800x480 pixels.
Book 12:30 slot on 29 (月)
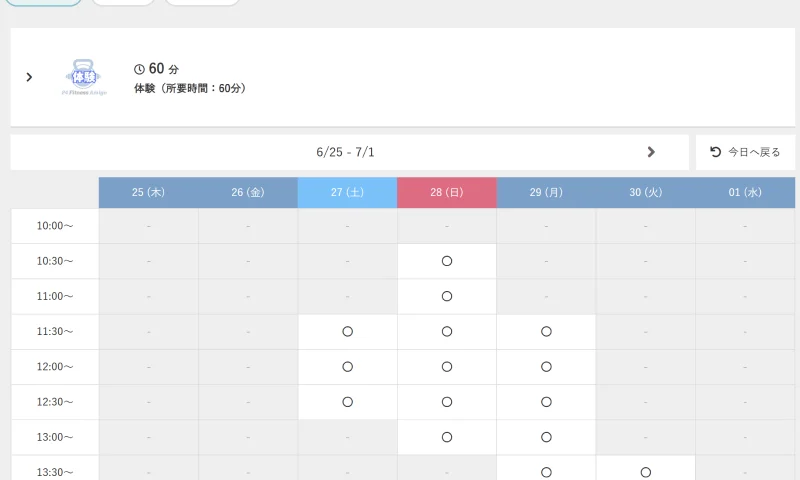point(546,402)
